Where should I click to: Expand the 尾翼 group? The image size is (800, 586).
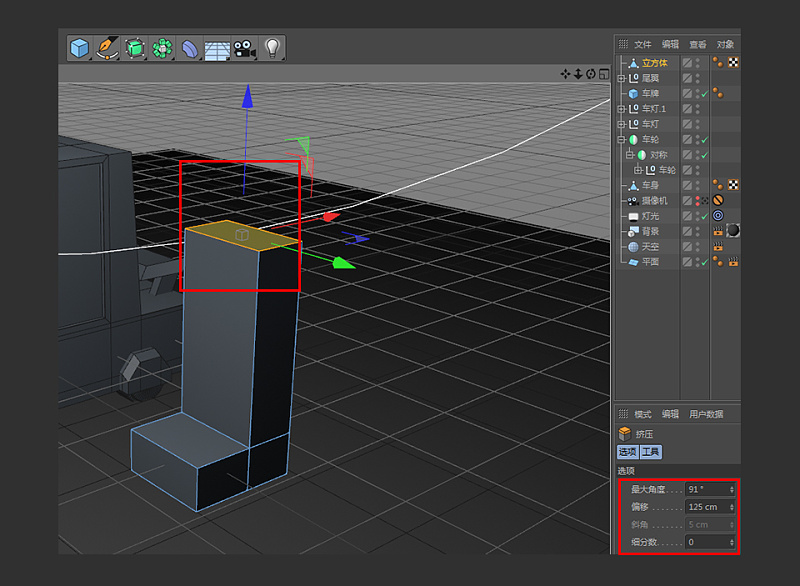[621, 79]
